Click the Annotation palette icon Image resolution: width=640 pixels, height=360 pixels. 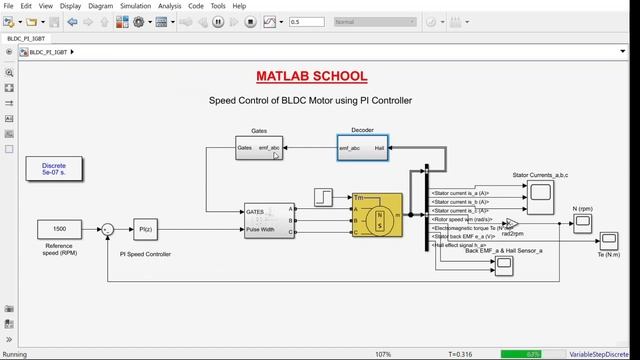coord(9,119)
